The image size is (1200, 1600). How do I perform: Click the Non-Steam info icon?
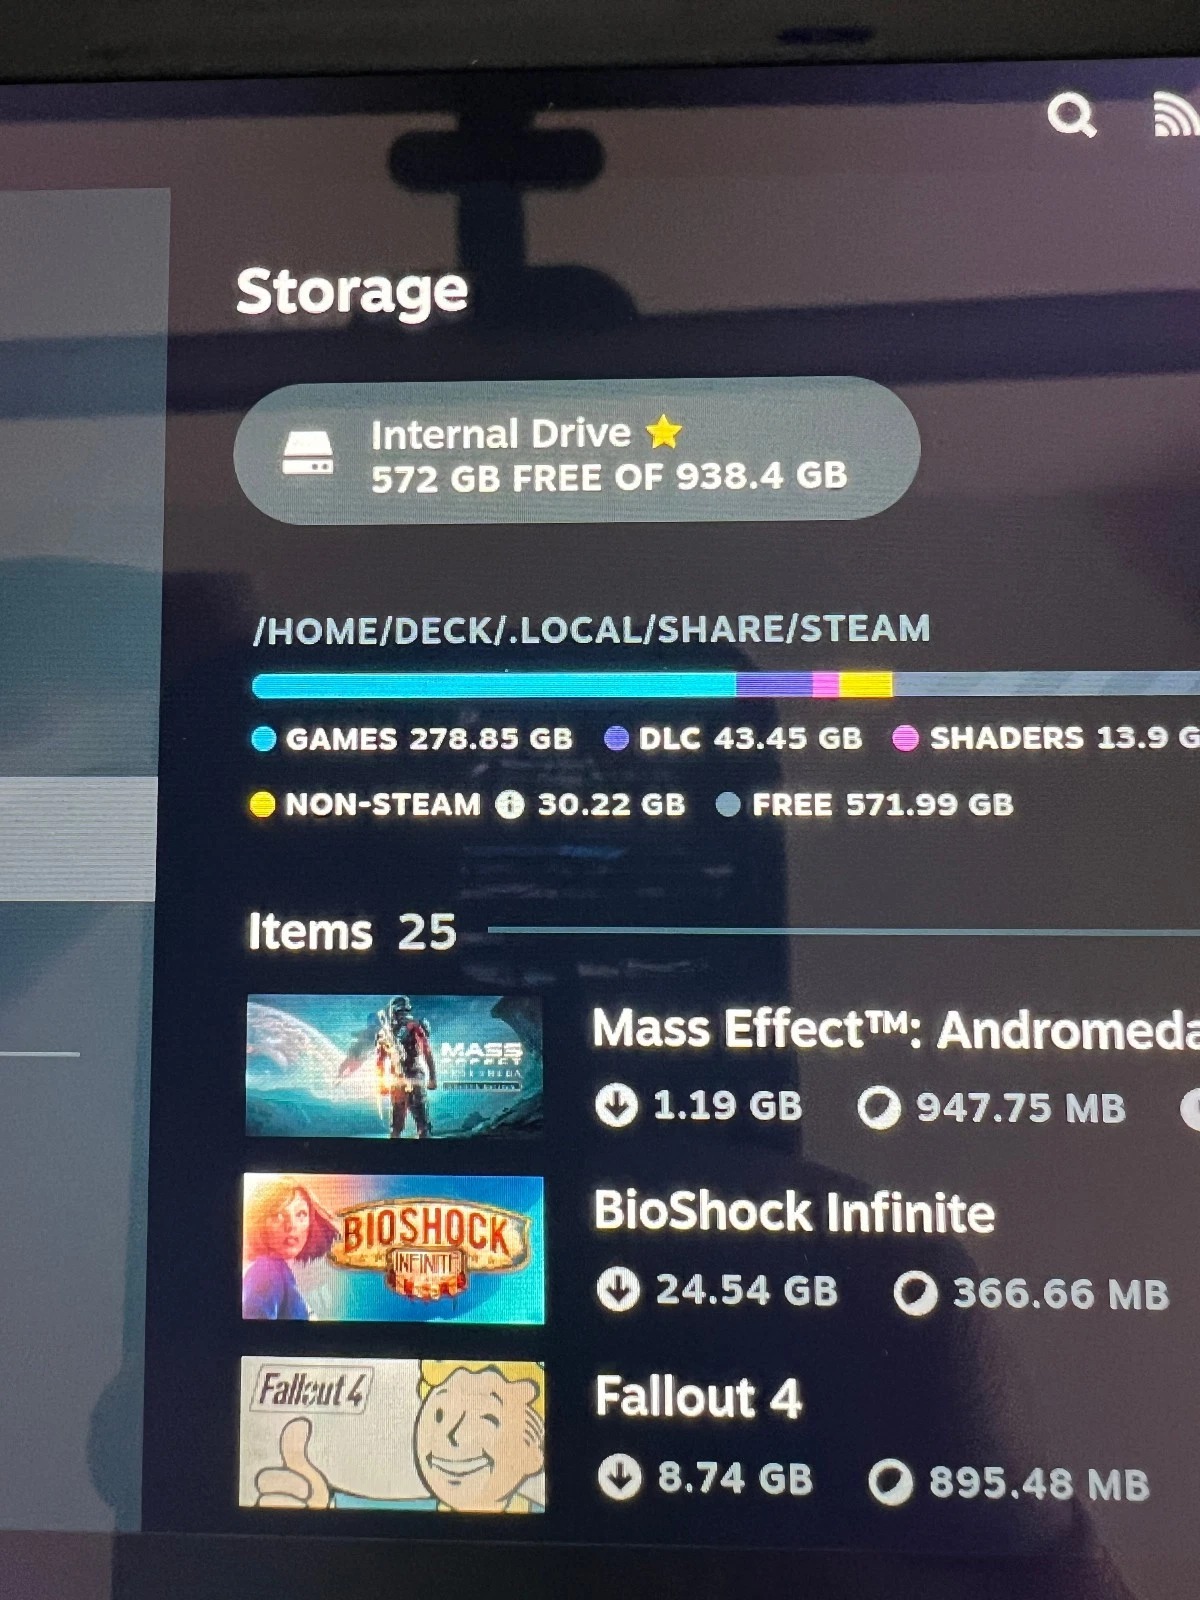(x=510, y=804)
